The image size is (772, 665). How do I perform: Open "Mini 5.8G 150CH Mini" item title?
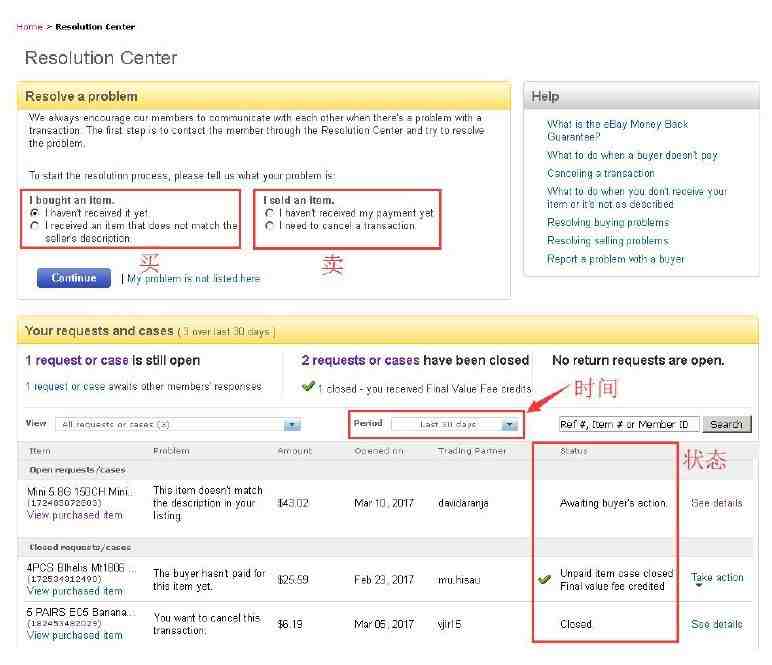point(79,492)
